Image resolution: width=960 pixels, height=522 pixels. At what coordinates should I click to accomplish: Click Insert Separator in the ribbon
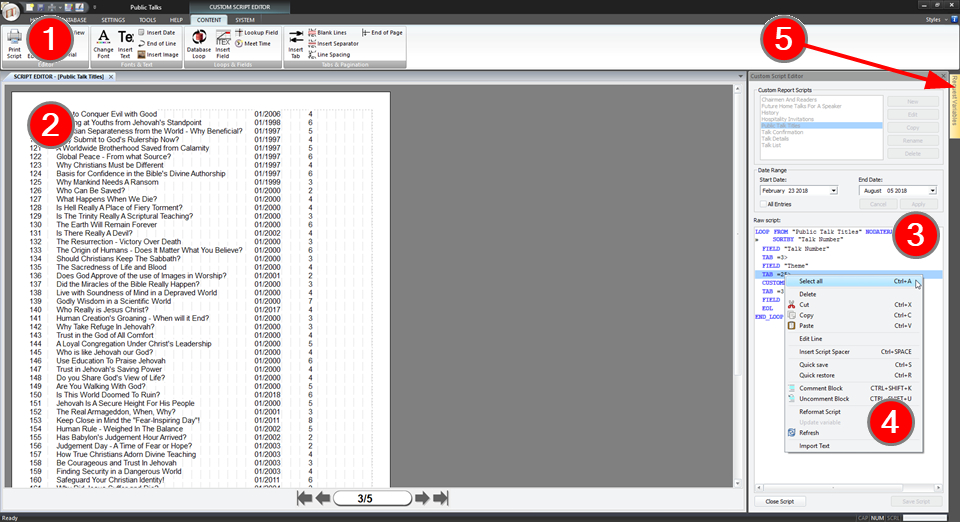coord(333,43)
